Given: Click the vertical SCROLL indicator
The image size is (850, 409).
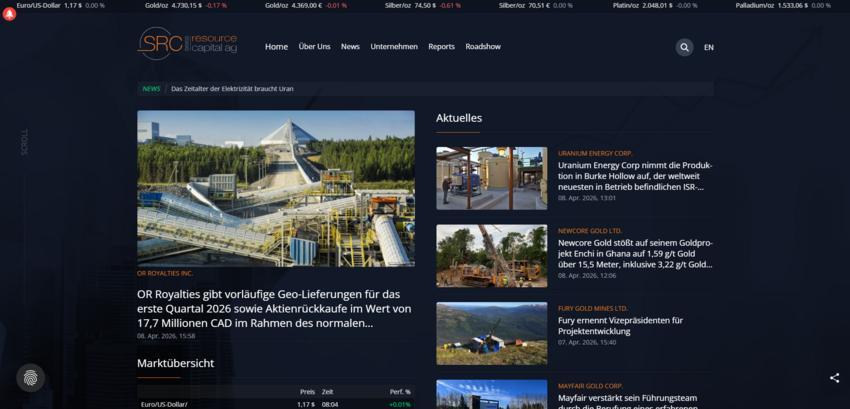Looking at the screenshot, I should tap(24, 142).
